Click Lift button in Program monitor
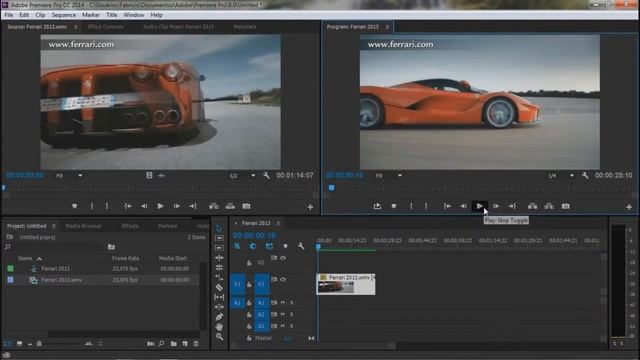The width and height of the screenshot is (640, 360). coord(532,206)
